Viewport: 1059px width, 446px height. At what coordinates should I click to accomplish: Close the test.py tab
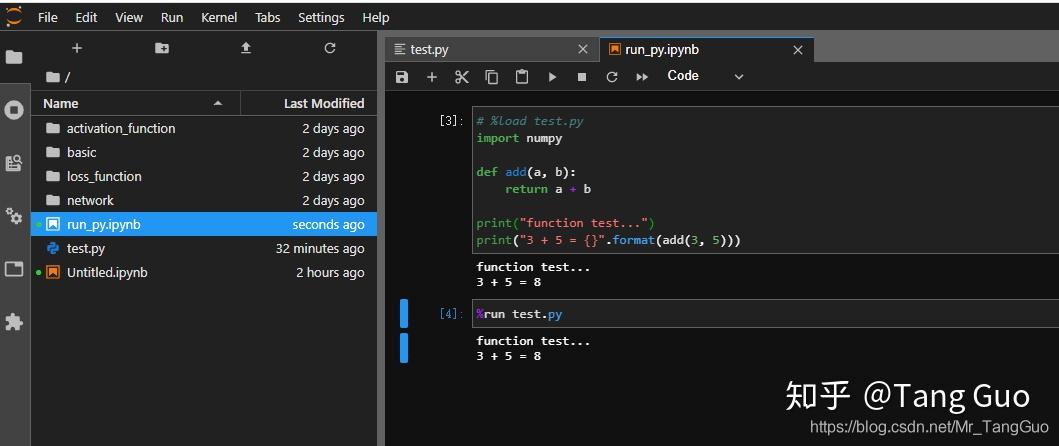pyautogui.click(x=583, y=49)
